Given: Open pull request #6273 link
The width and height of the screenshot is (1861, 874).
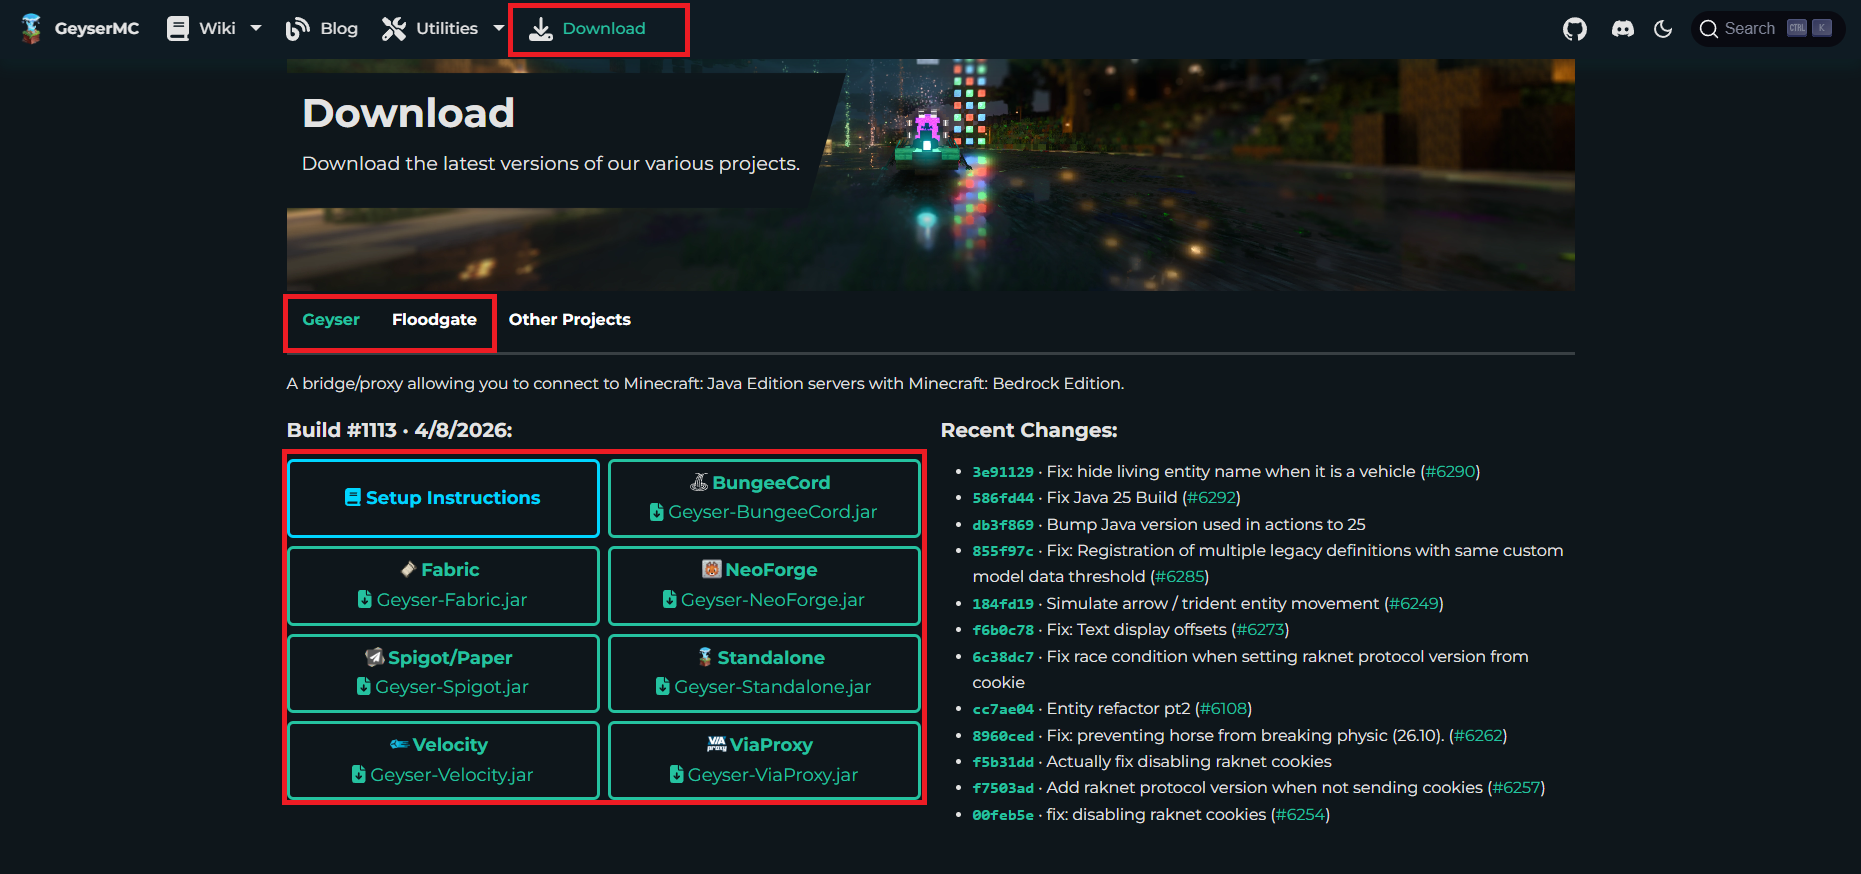Looking at the screenshot, I should [1260, 629].
